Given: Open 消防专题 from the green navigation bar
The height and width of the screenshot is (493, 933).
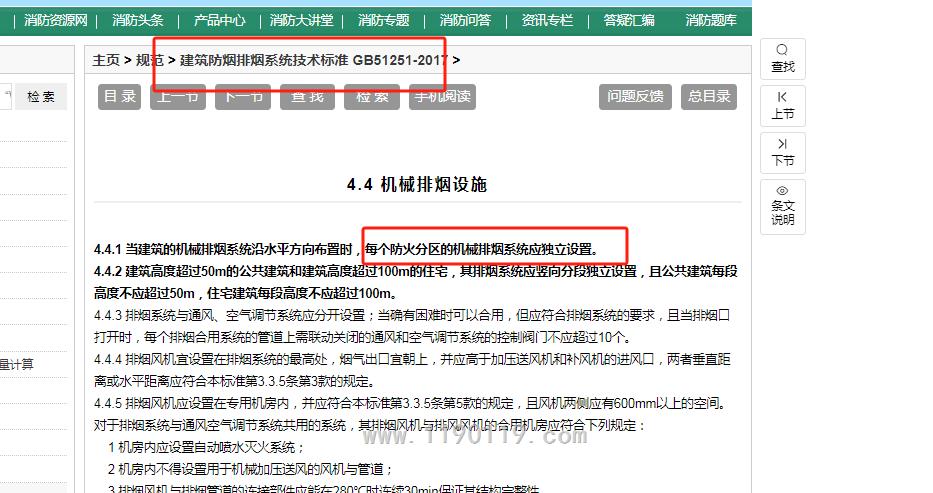Looking at the screenshot, I should [x=384, y=20].
